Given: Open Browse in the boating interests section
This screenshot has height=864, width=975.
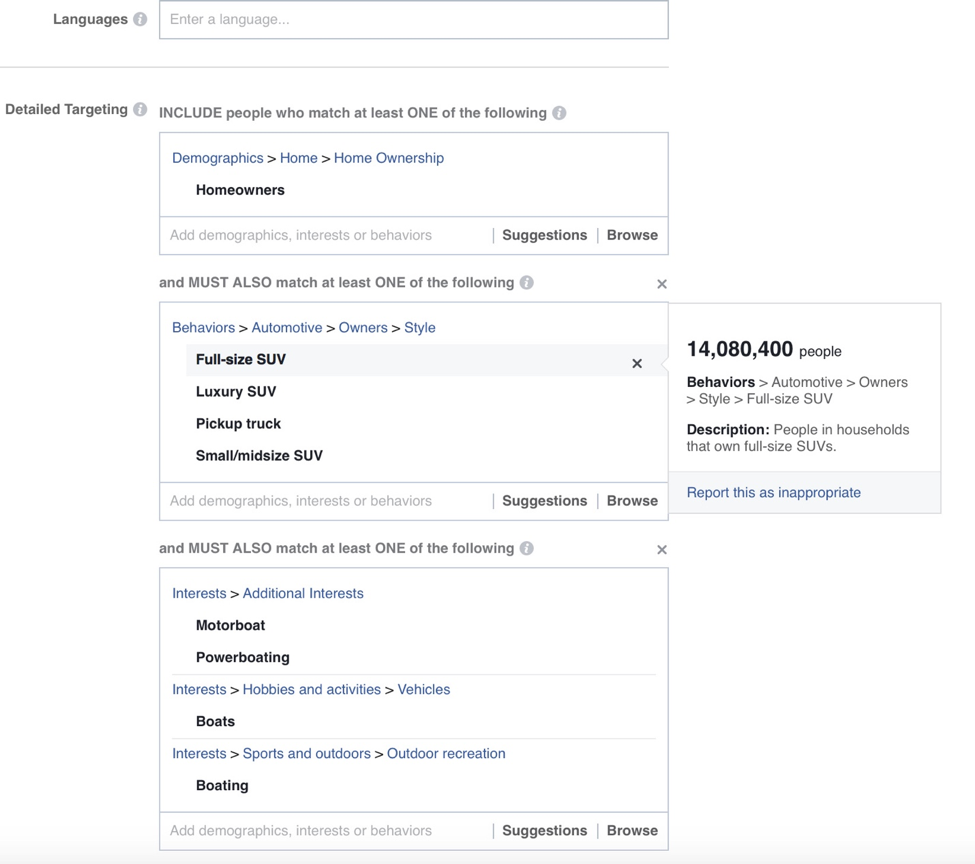Looking at the screenshot, I should tap(632, 831).
